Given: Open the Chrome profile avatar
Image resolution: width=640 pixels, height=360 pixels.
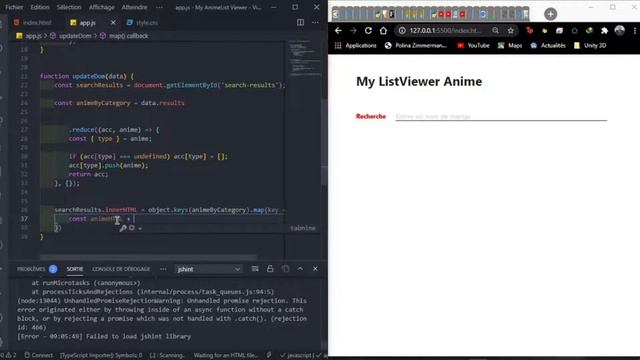Looking at the screenshot, I should (x=620, y=31).
